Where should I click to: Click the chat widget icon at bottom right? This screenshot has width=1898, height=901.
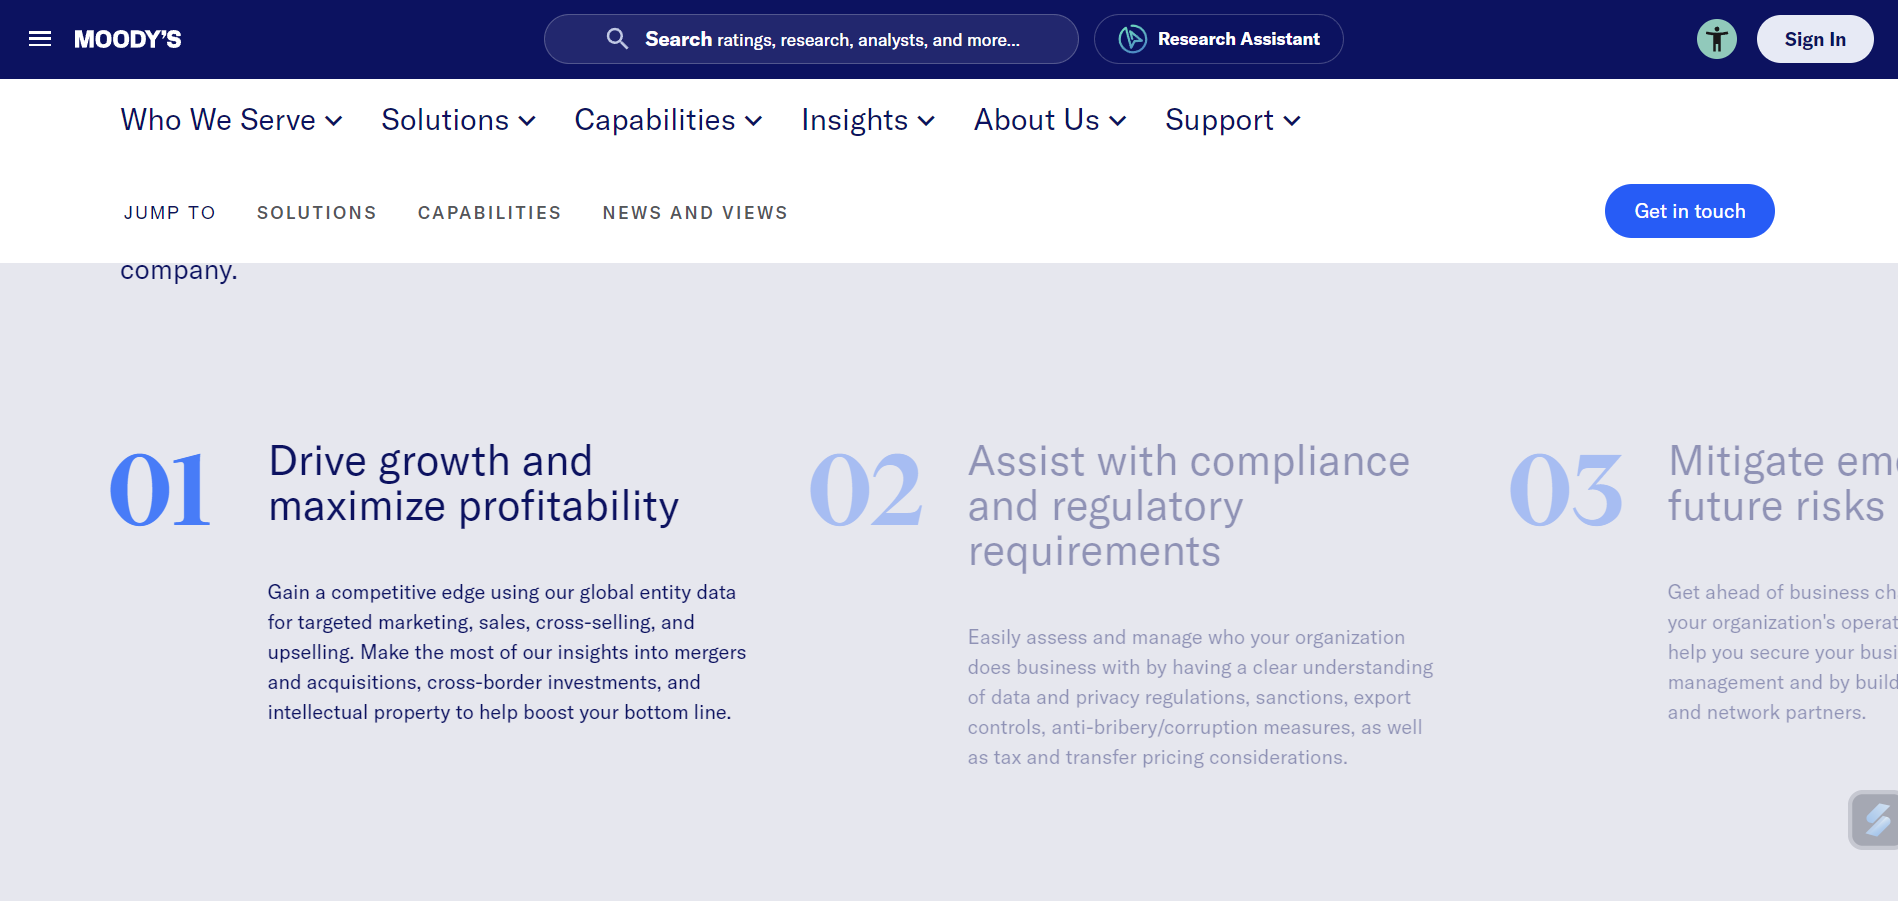[x=1874, y=820]
